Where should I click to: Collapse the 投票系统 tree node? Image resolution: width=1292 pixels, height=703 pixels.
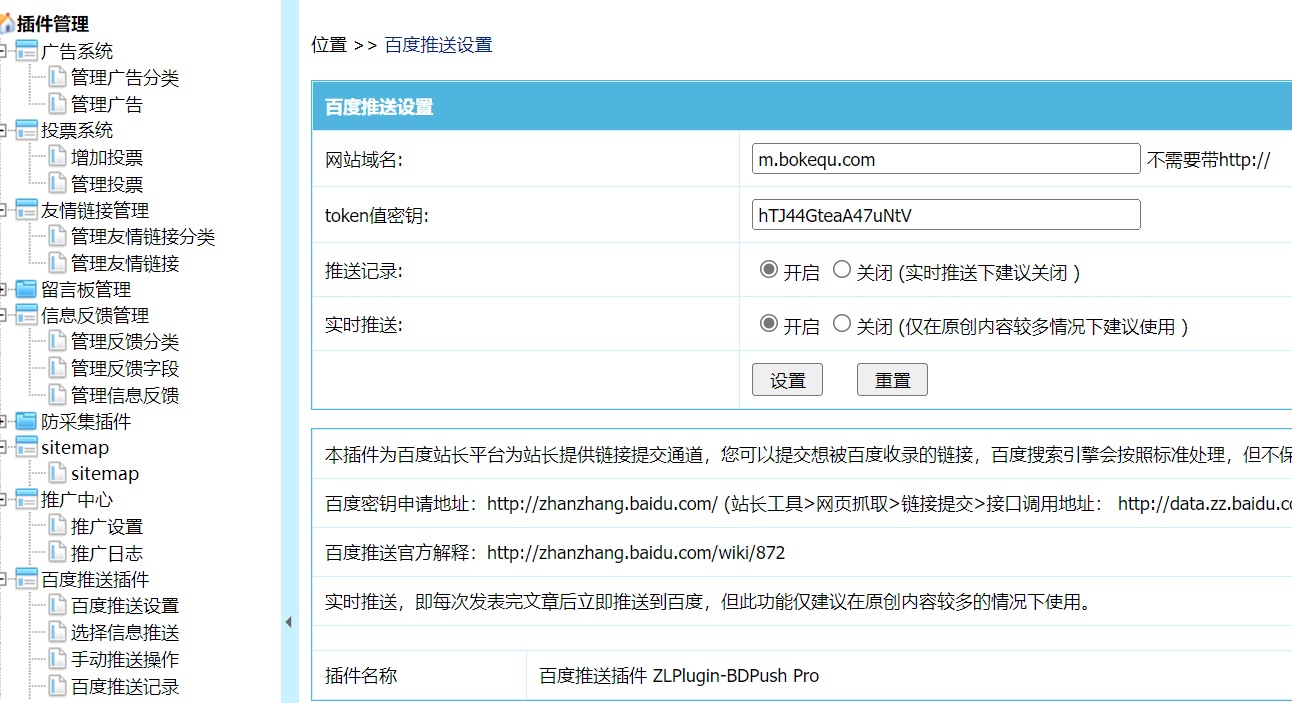click(4, 131)
